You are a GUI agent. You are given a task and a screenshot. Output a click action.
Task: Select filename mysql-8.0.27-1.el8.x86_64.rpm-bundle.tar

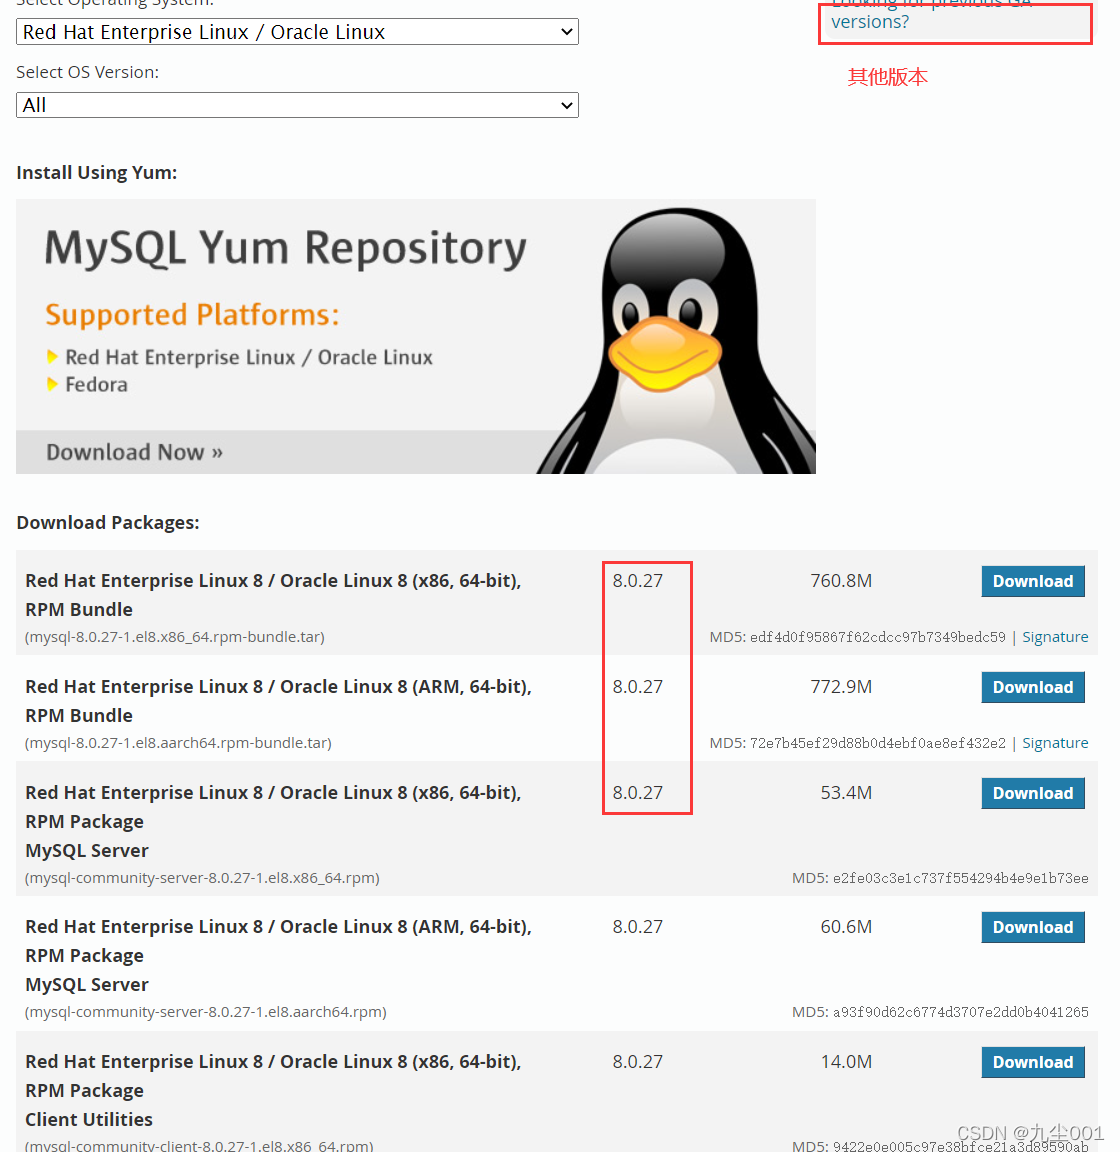point(175,637)
